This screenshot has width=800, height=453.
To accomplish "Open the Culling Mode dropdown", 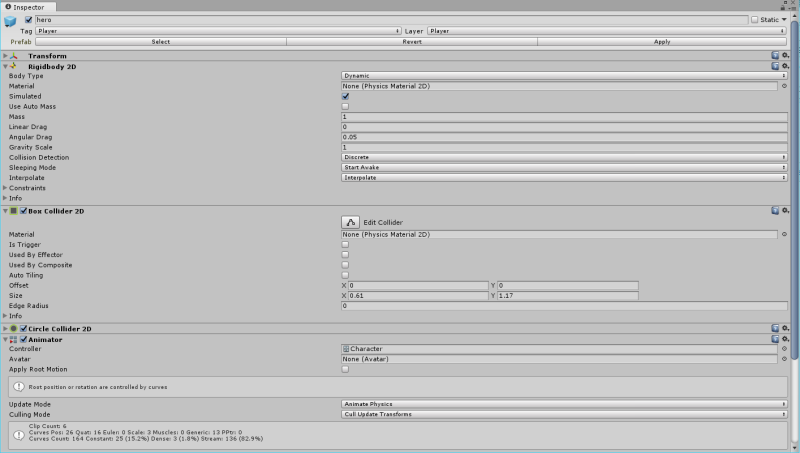I will (564, 414).
